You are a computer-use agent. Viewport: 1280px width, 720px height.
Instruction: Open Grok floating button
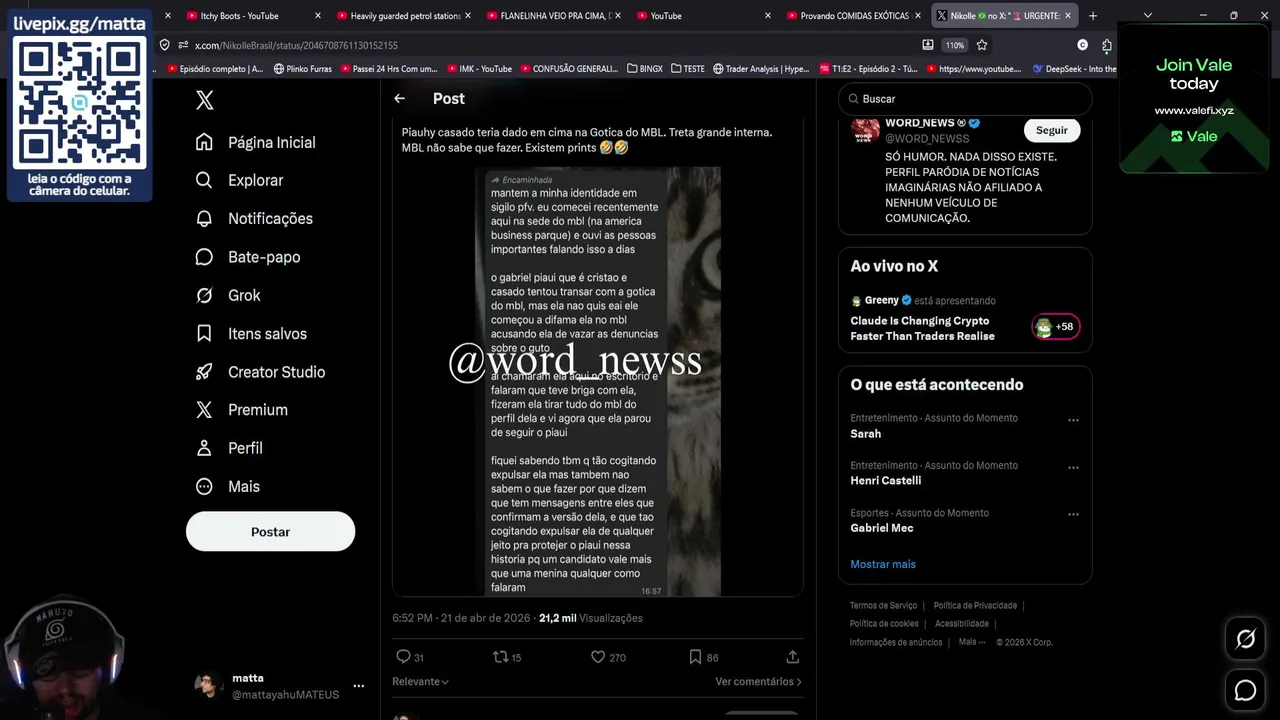click(x=1245, y=639)
